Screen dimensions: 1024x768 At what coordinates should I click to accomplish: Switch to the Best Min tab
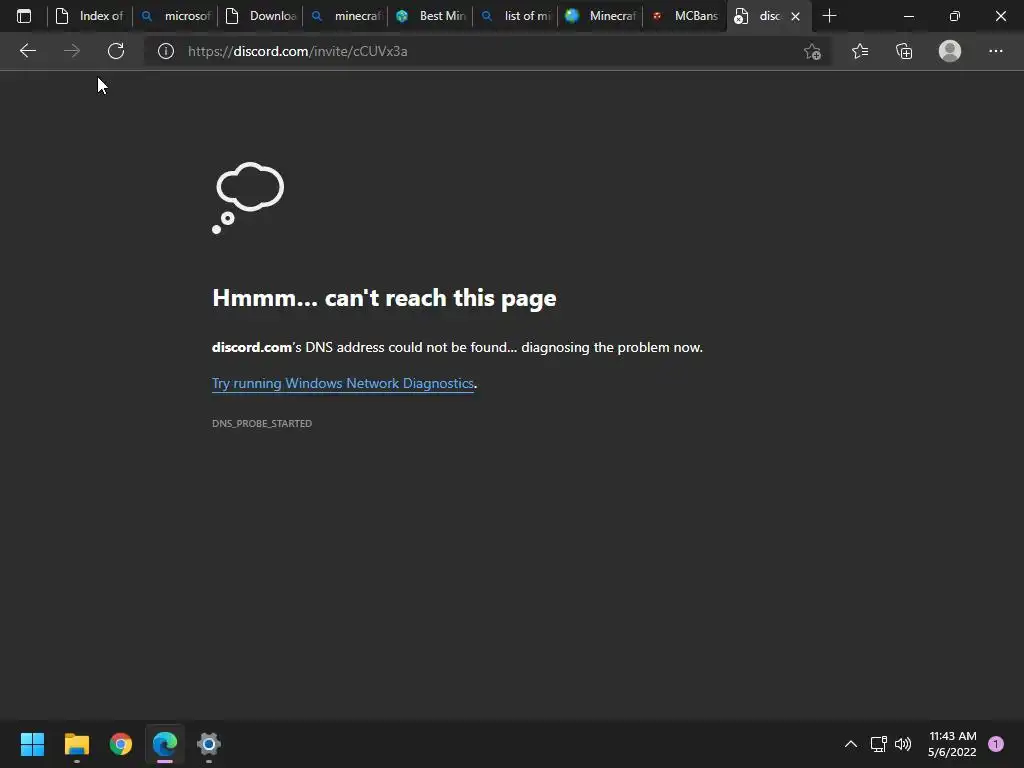(430, 16)
